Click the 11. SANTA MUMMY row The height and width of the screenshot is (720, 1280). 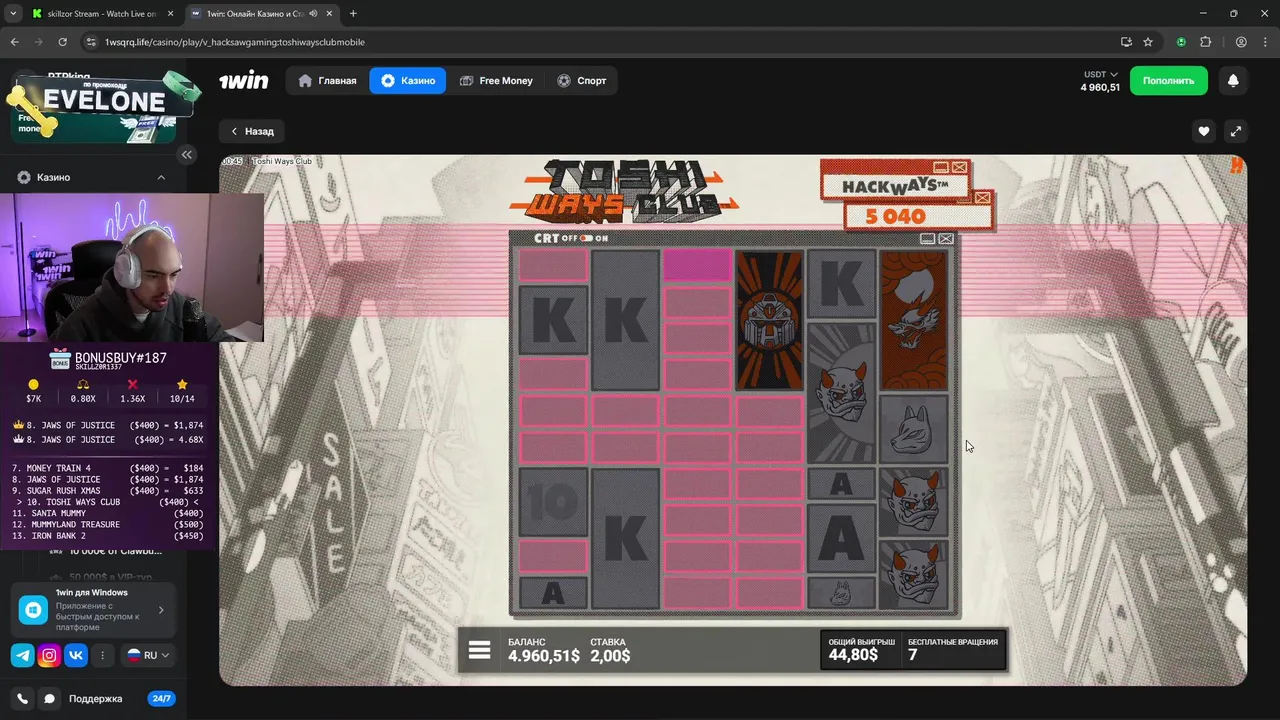pos(107,513)
